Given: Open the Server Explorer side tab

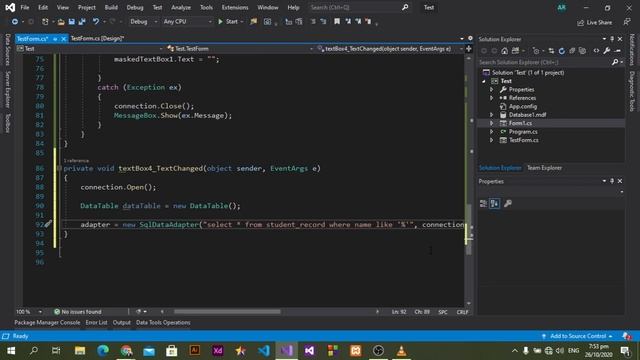Looking at the screenshot, I should tap(7, 89).
